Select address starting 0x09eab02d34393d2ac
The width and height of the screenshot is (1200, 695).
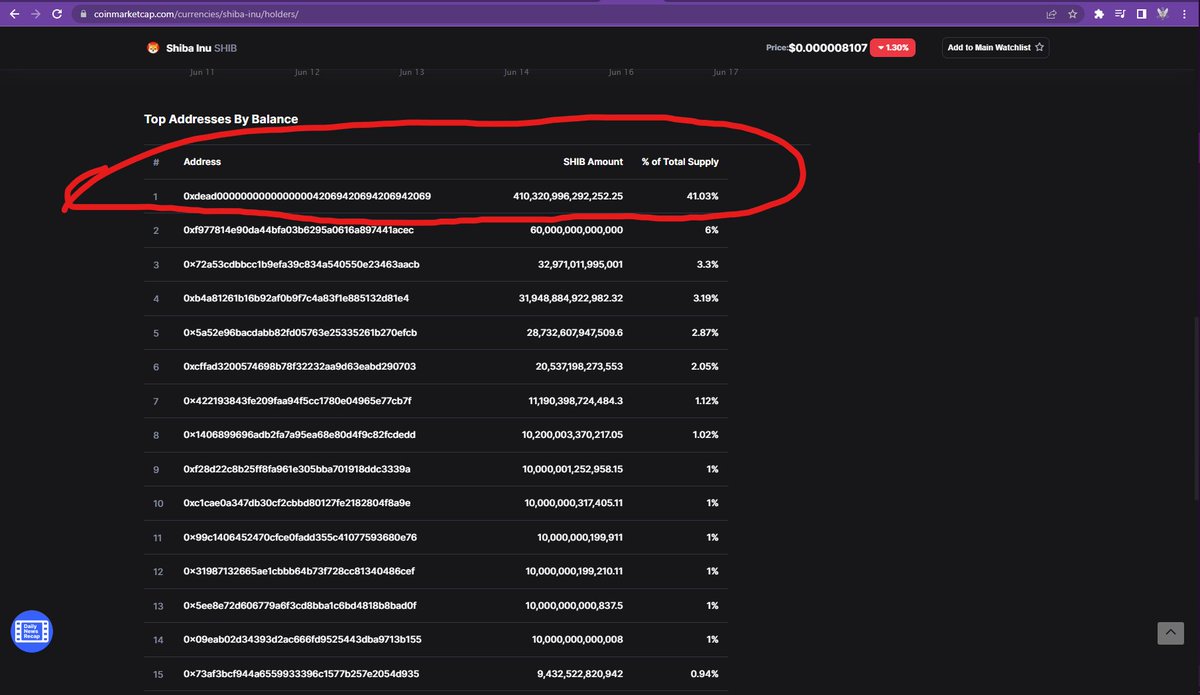303,640
